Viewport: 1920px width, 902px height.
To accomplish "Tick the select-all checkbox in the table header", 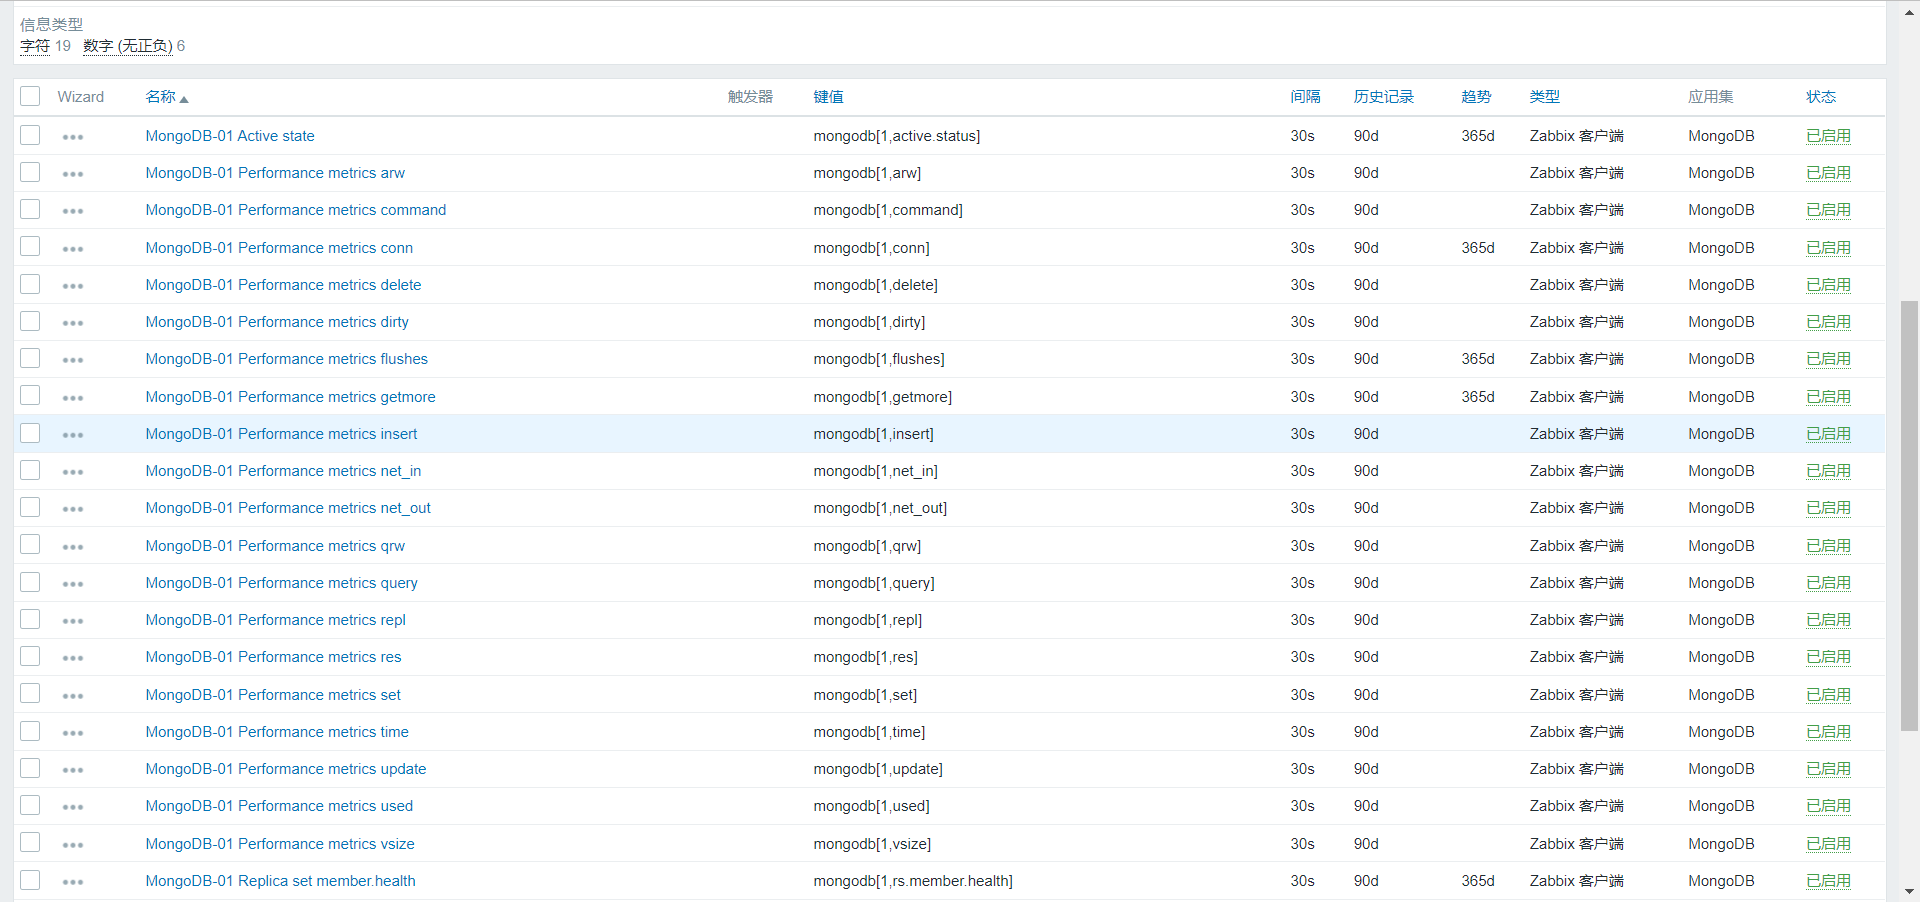I will pyautogui.click(x=30, y=96).
